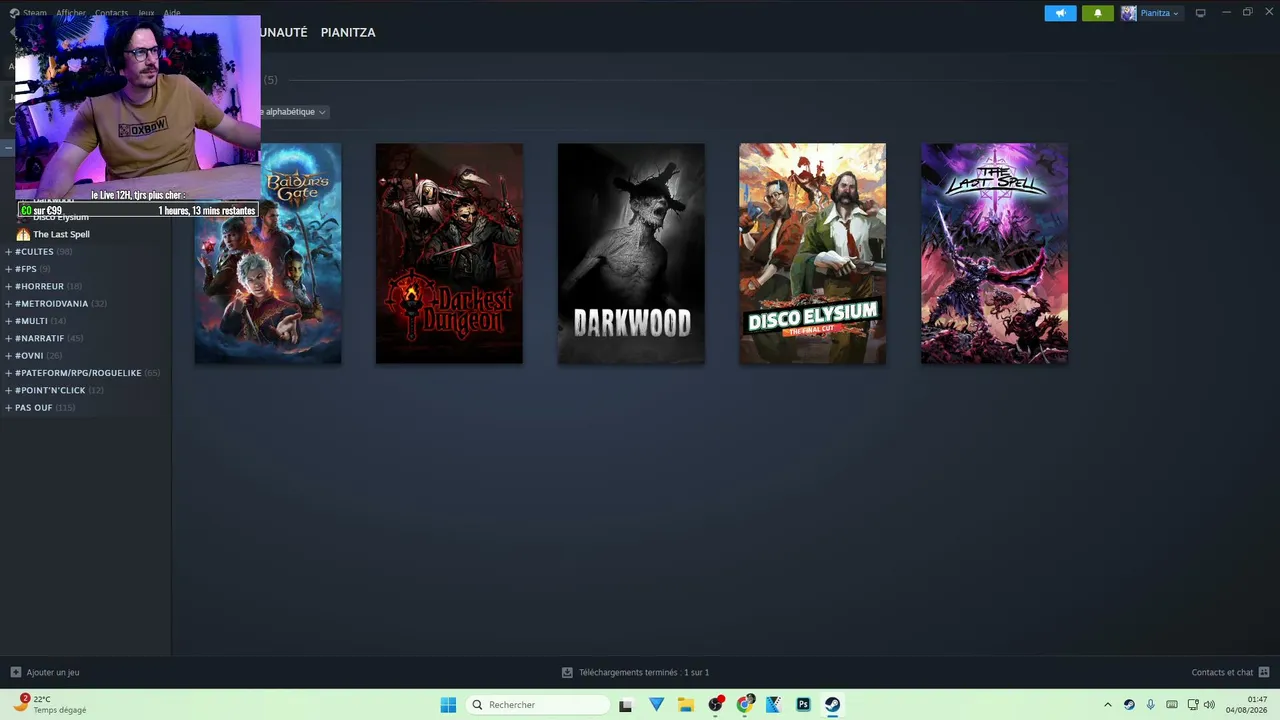1280x720 pixels.
Task: Open the Darkwood cover
Action: [x=631, y=253]
